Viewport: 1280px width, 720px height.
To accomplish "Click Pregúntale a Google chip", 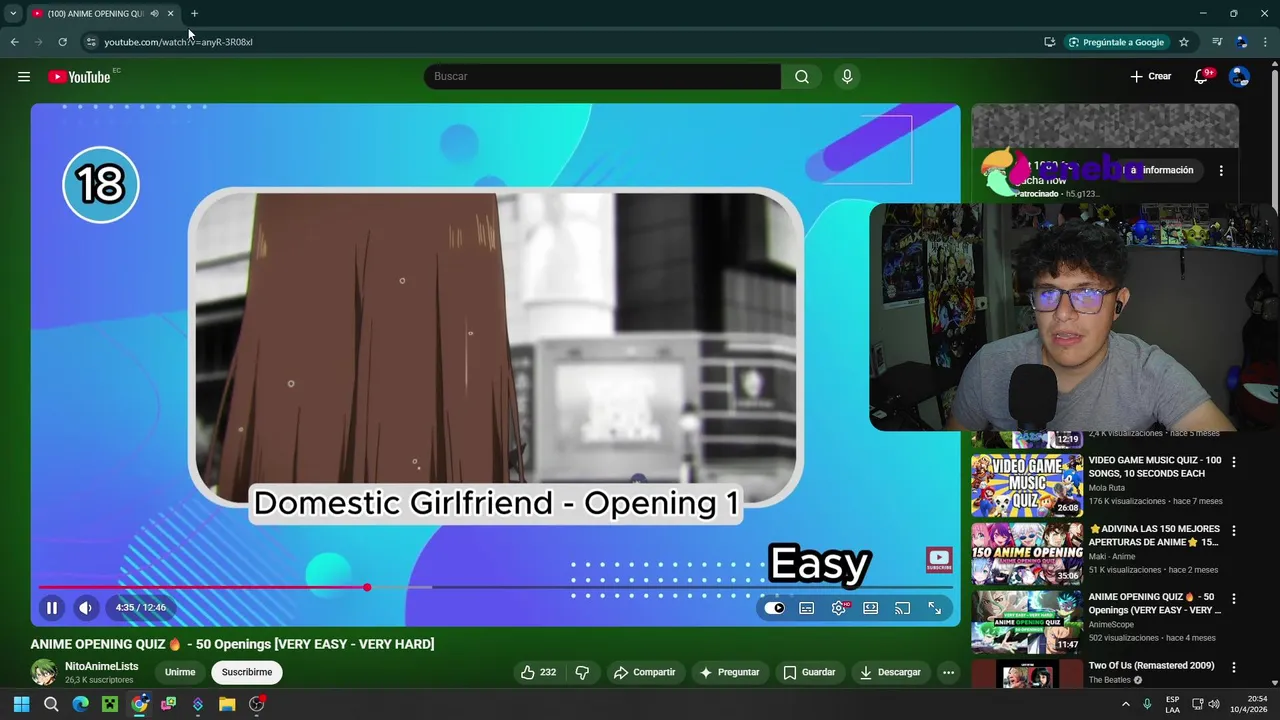I will [x=1117, y=42].
